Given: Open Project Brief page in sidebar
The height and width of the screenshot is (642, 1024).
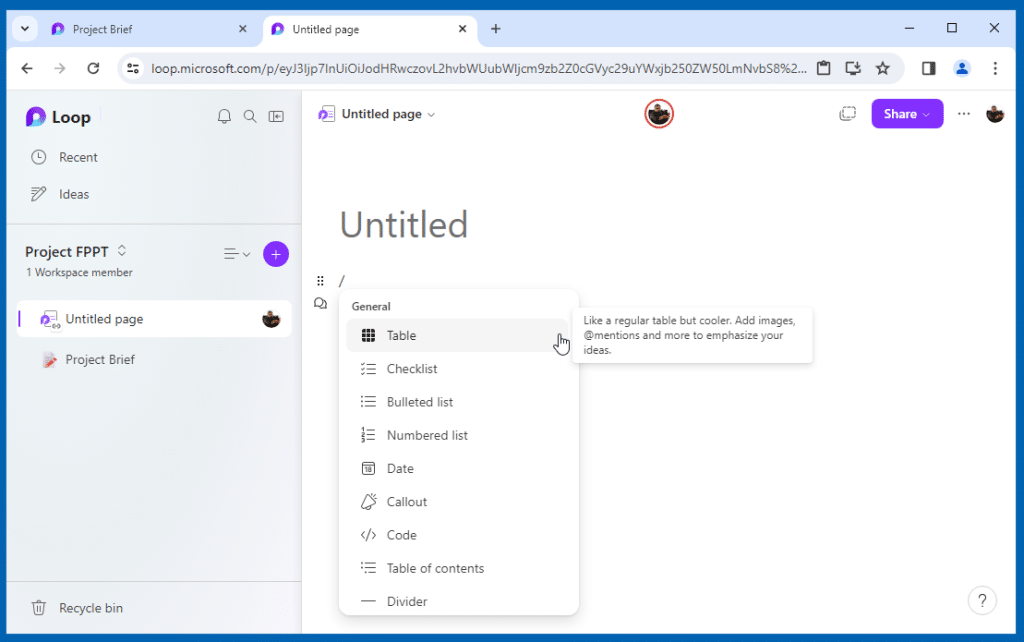Looking at the screenshot, I should point(100,359).
